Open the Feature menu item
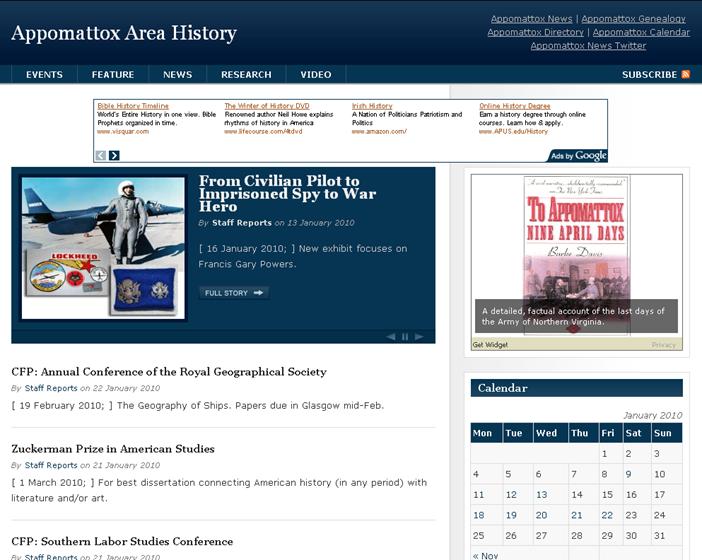Screen dimensions: 702x560 click(x=113, y=75)
